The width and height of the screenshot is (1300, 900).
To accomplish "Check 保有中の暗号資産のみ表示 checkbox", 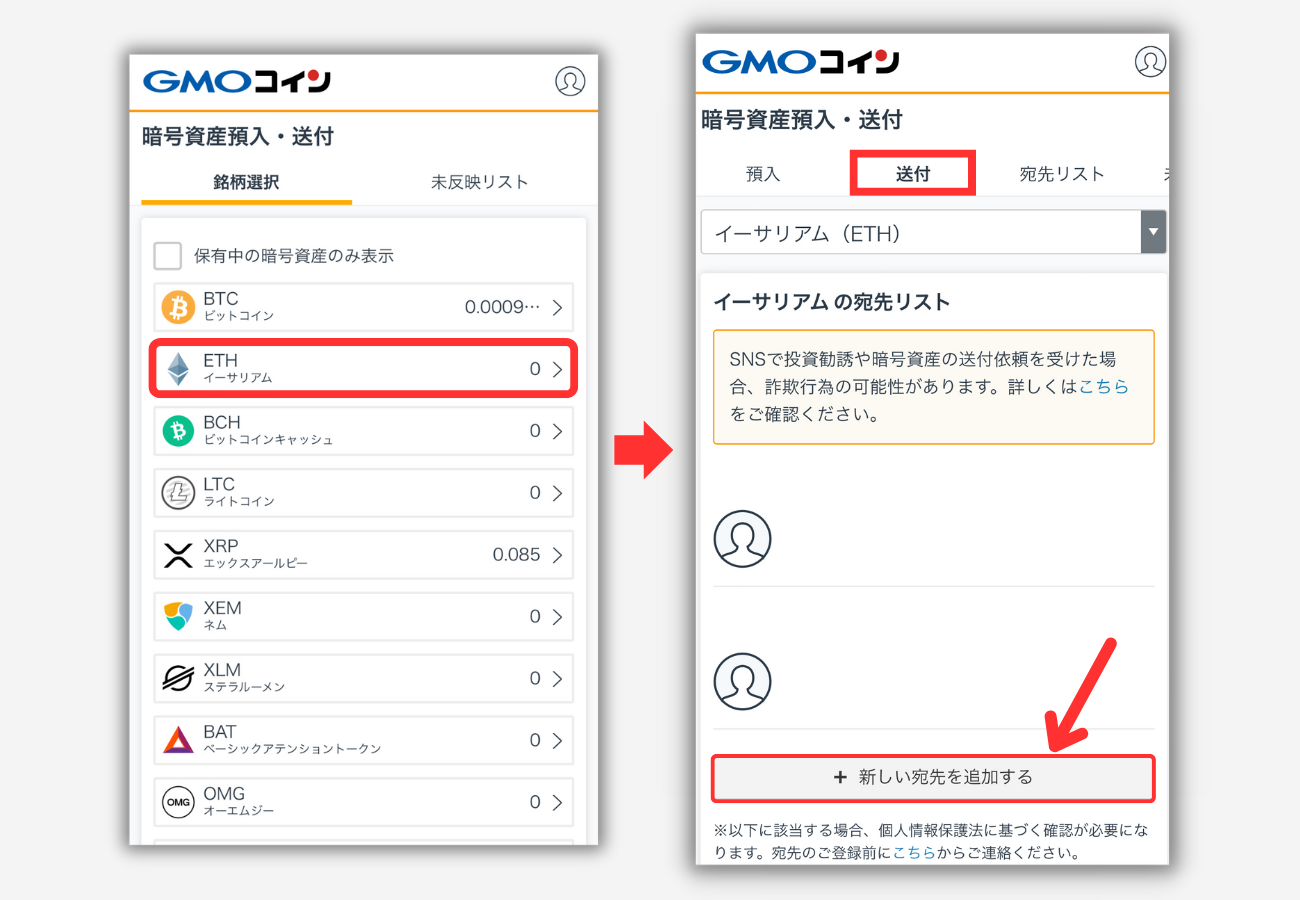I will point(167,256).
